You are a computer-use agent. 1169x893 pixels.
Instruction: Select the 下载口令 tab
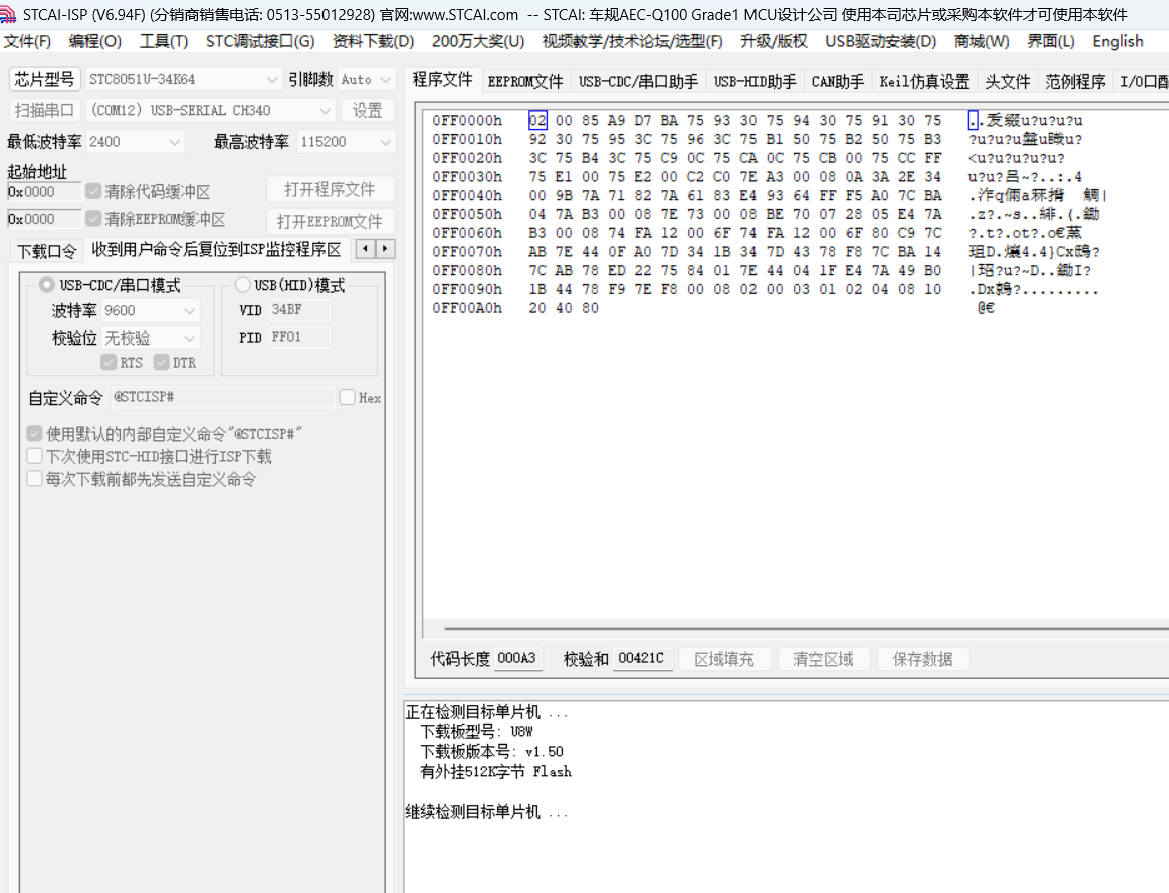[x=47, y=251]
